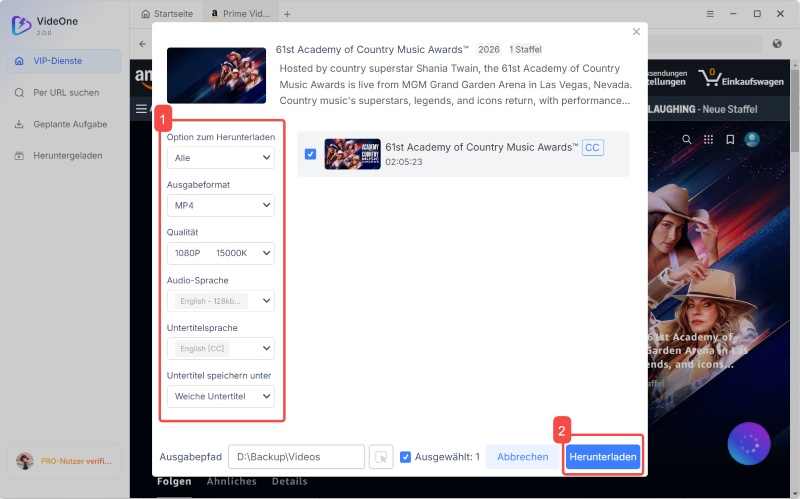Close the download dialog with X

point(636,32)
